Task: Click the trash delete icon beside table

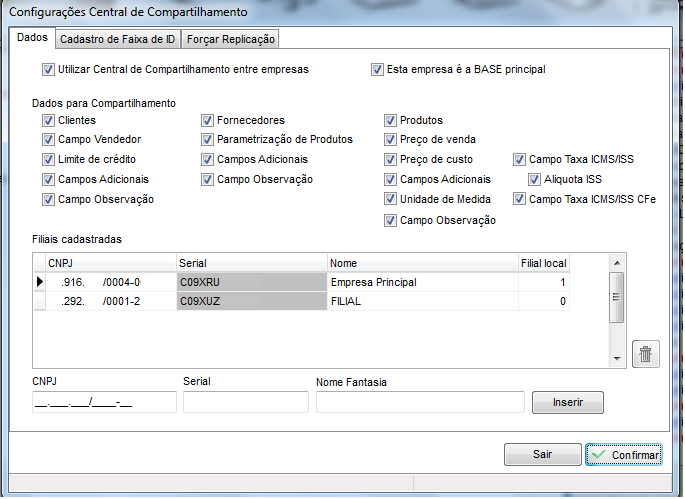Action: pyautogui.click(x=646, y=354)
